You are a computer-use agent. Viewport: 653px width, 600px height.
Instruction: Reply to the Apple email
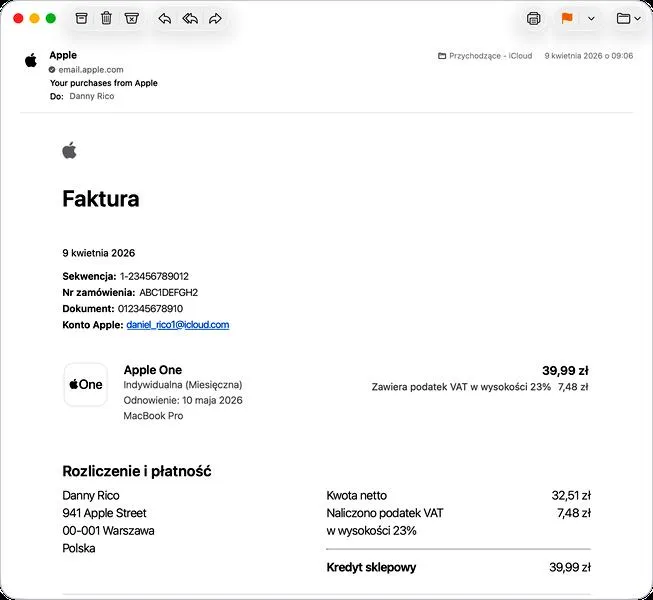(164, 18)
